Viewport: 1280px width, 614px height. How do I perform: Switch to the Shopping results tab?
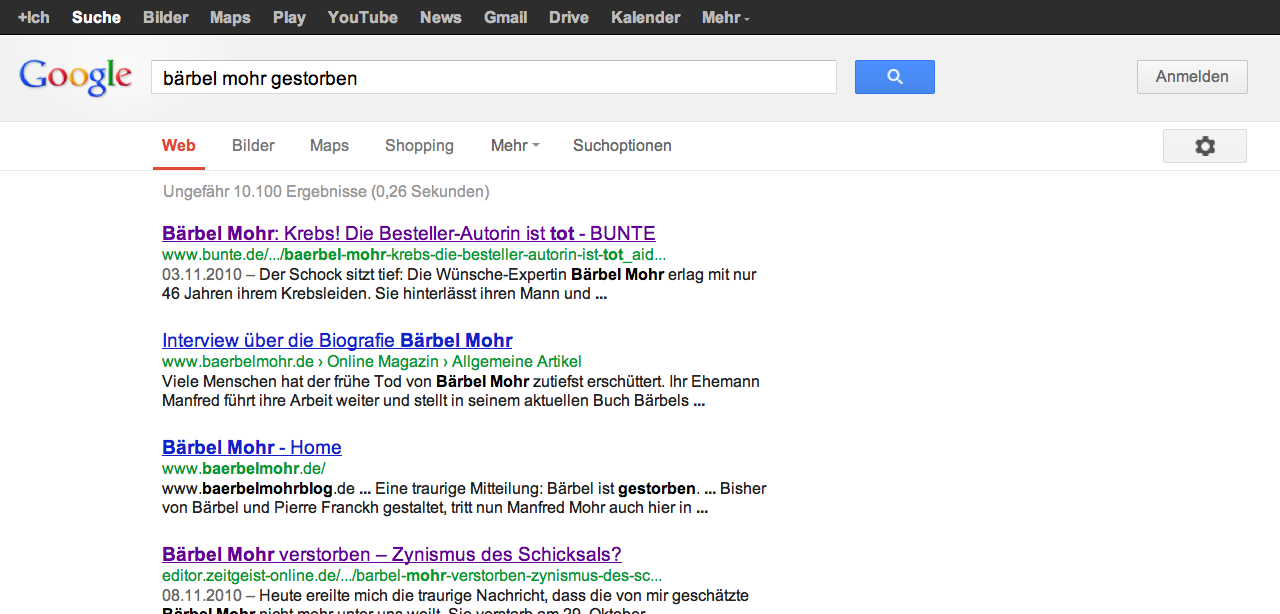coord(419,146)
